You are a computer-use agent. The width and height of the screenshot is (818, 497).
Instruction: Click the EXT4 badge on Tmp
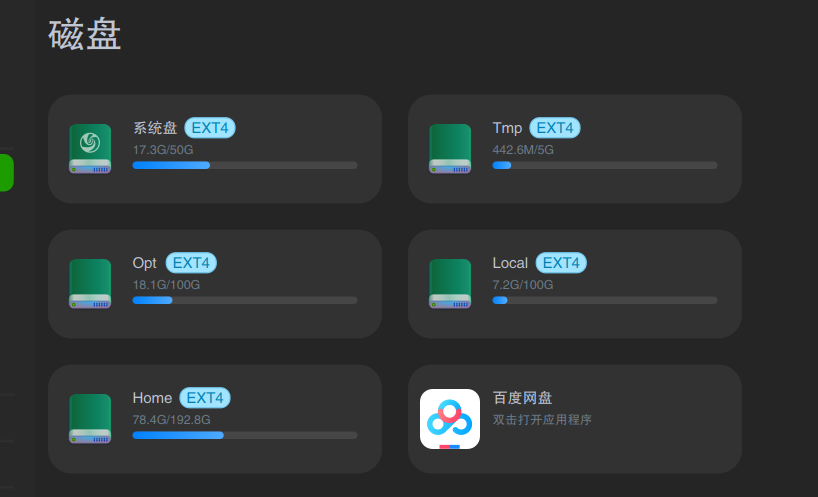click(x=555, y=128)
